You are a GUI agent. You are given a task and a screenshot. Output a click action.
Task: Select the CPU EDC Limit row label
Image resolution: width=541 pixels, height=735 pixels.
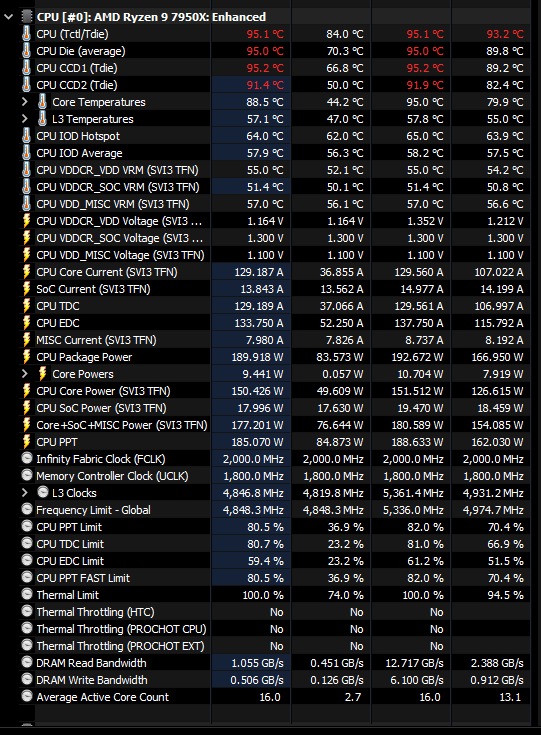[x=70, y=561]
